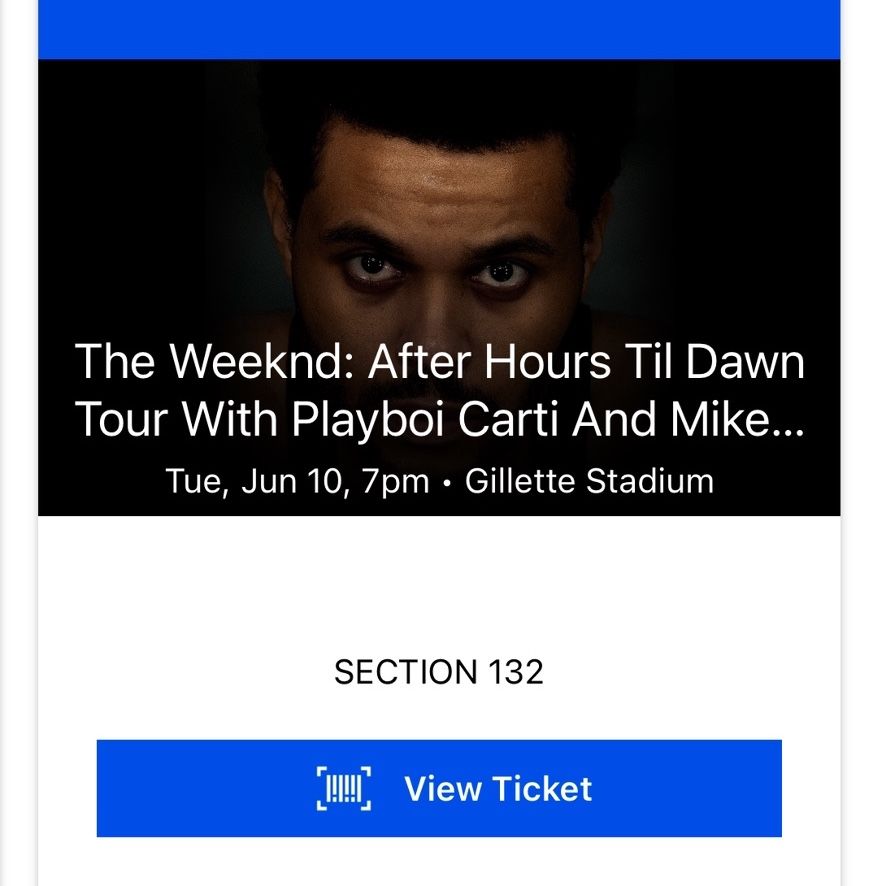The height and width of the screenshot is (886, 886).
Task: Tap the View Ticket button
Action: 439,788
